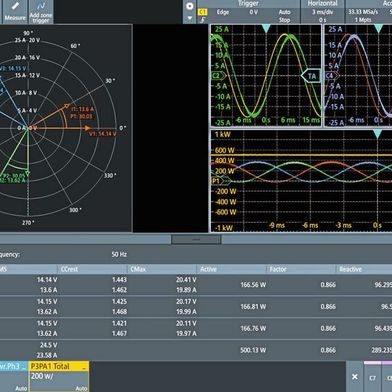
Task: Click trigger position triangle above first waveform
Action: tap(266, 28)
